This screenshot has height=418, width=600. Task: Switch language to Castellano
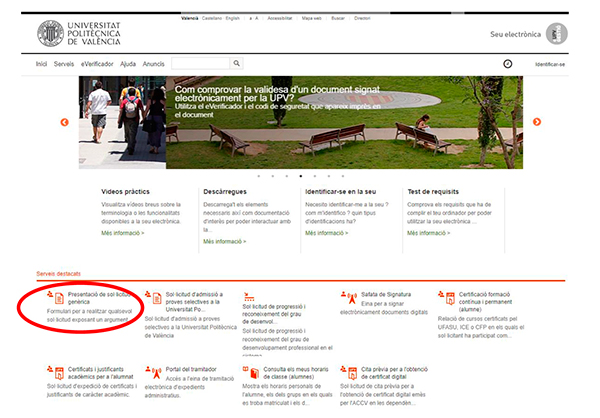point(211,19)
